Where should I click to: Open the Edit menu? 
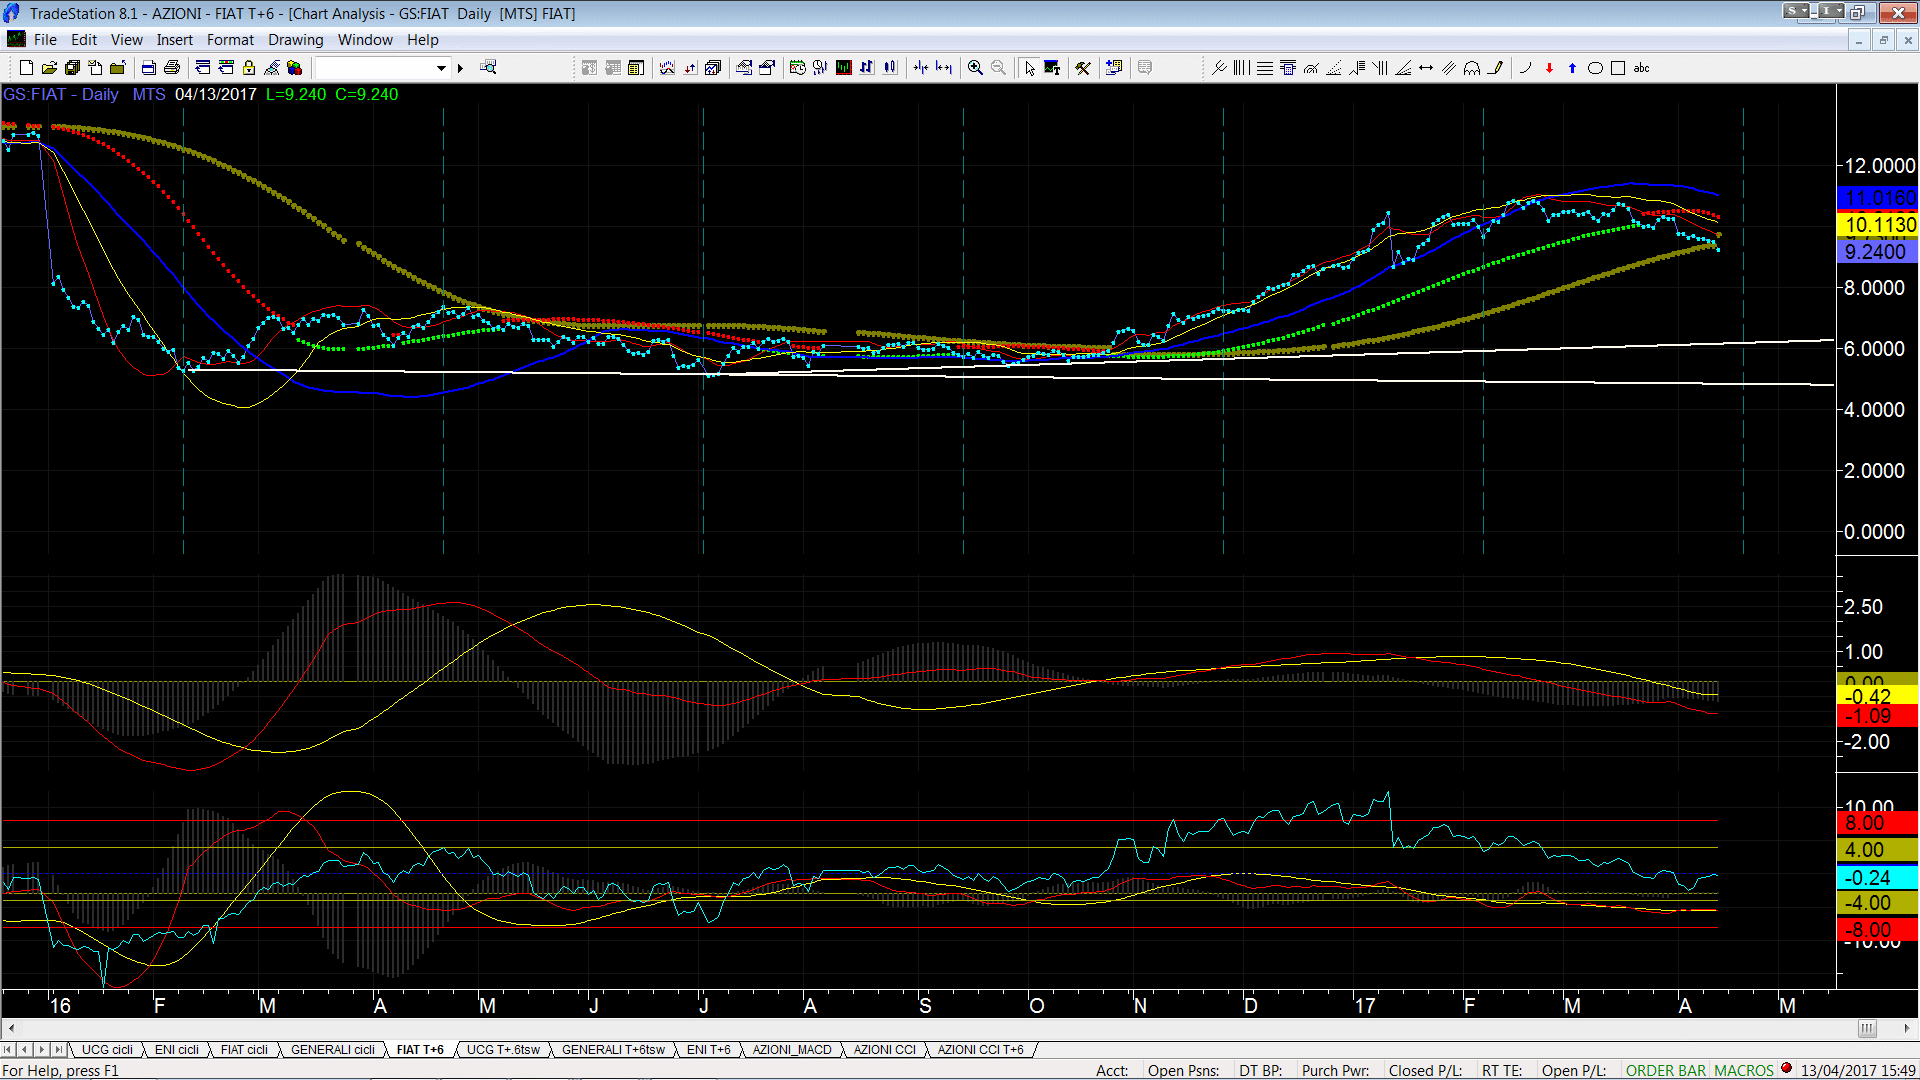(x=84, y=40)
